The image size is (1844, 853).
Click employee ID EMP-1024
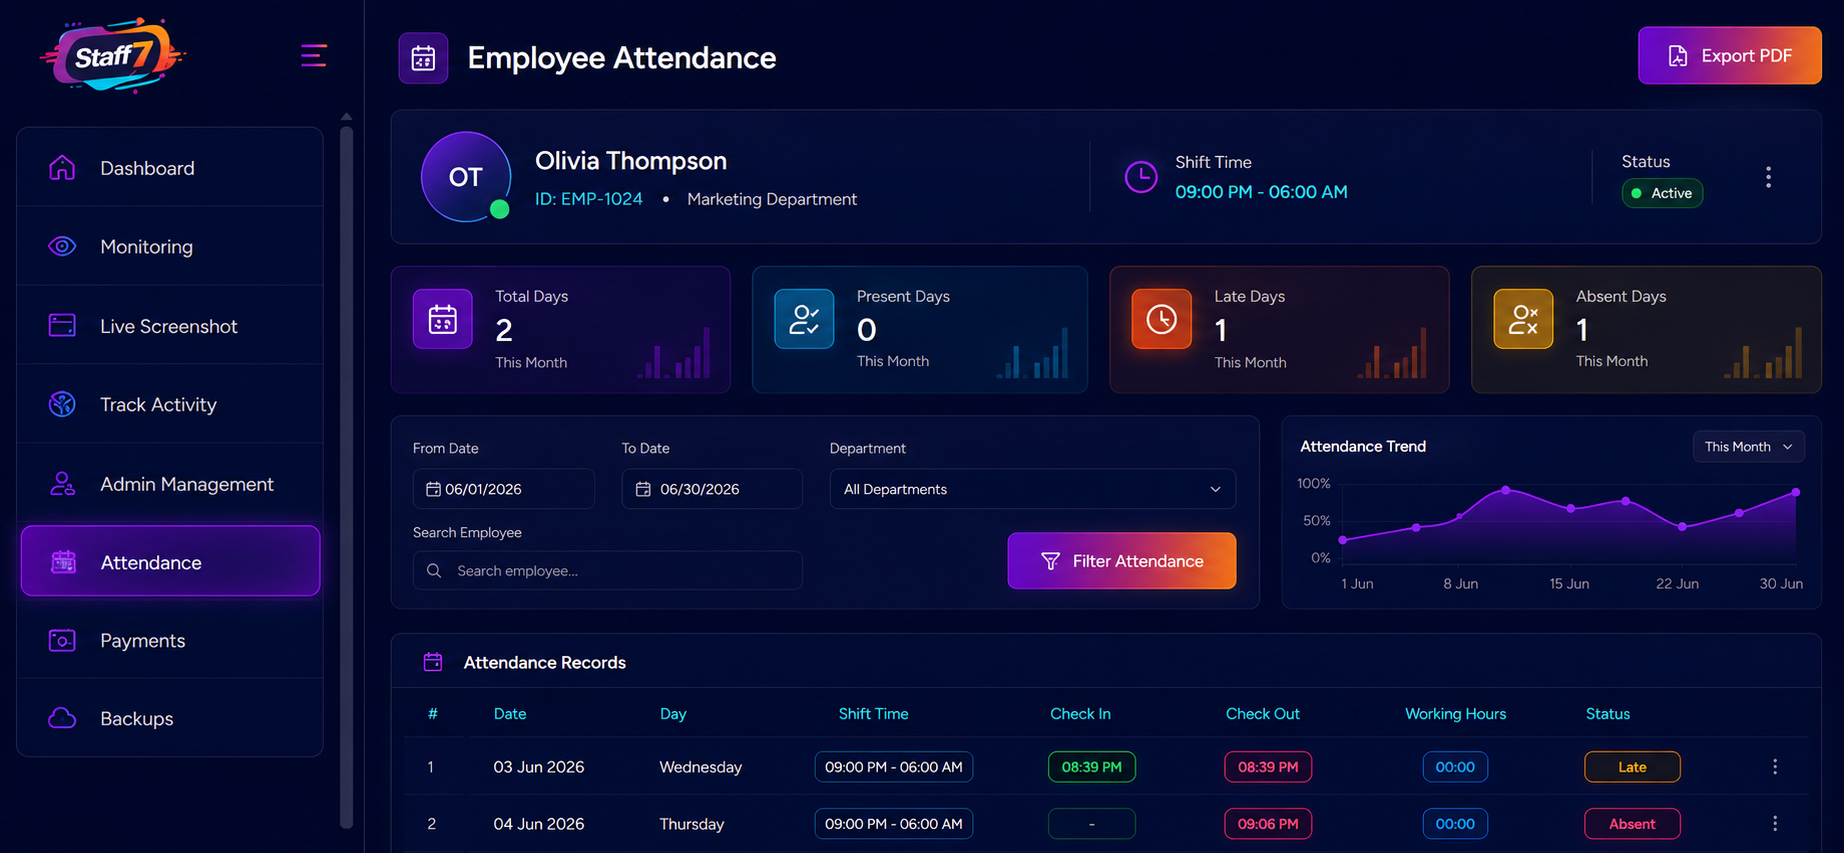(x=589, y=199)
